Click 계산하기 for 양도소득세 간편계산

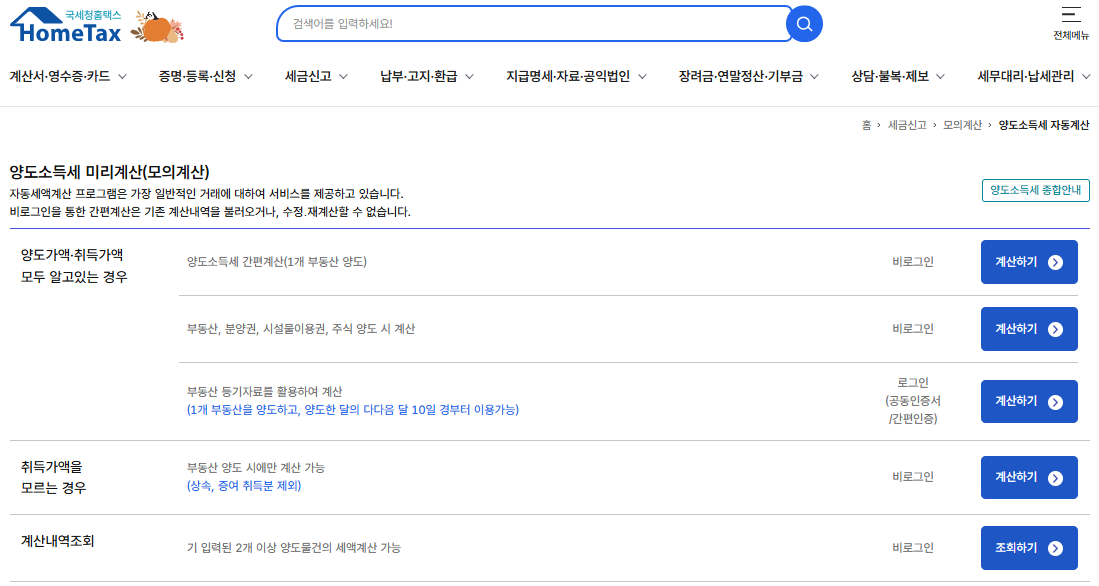(1029, 261)
